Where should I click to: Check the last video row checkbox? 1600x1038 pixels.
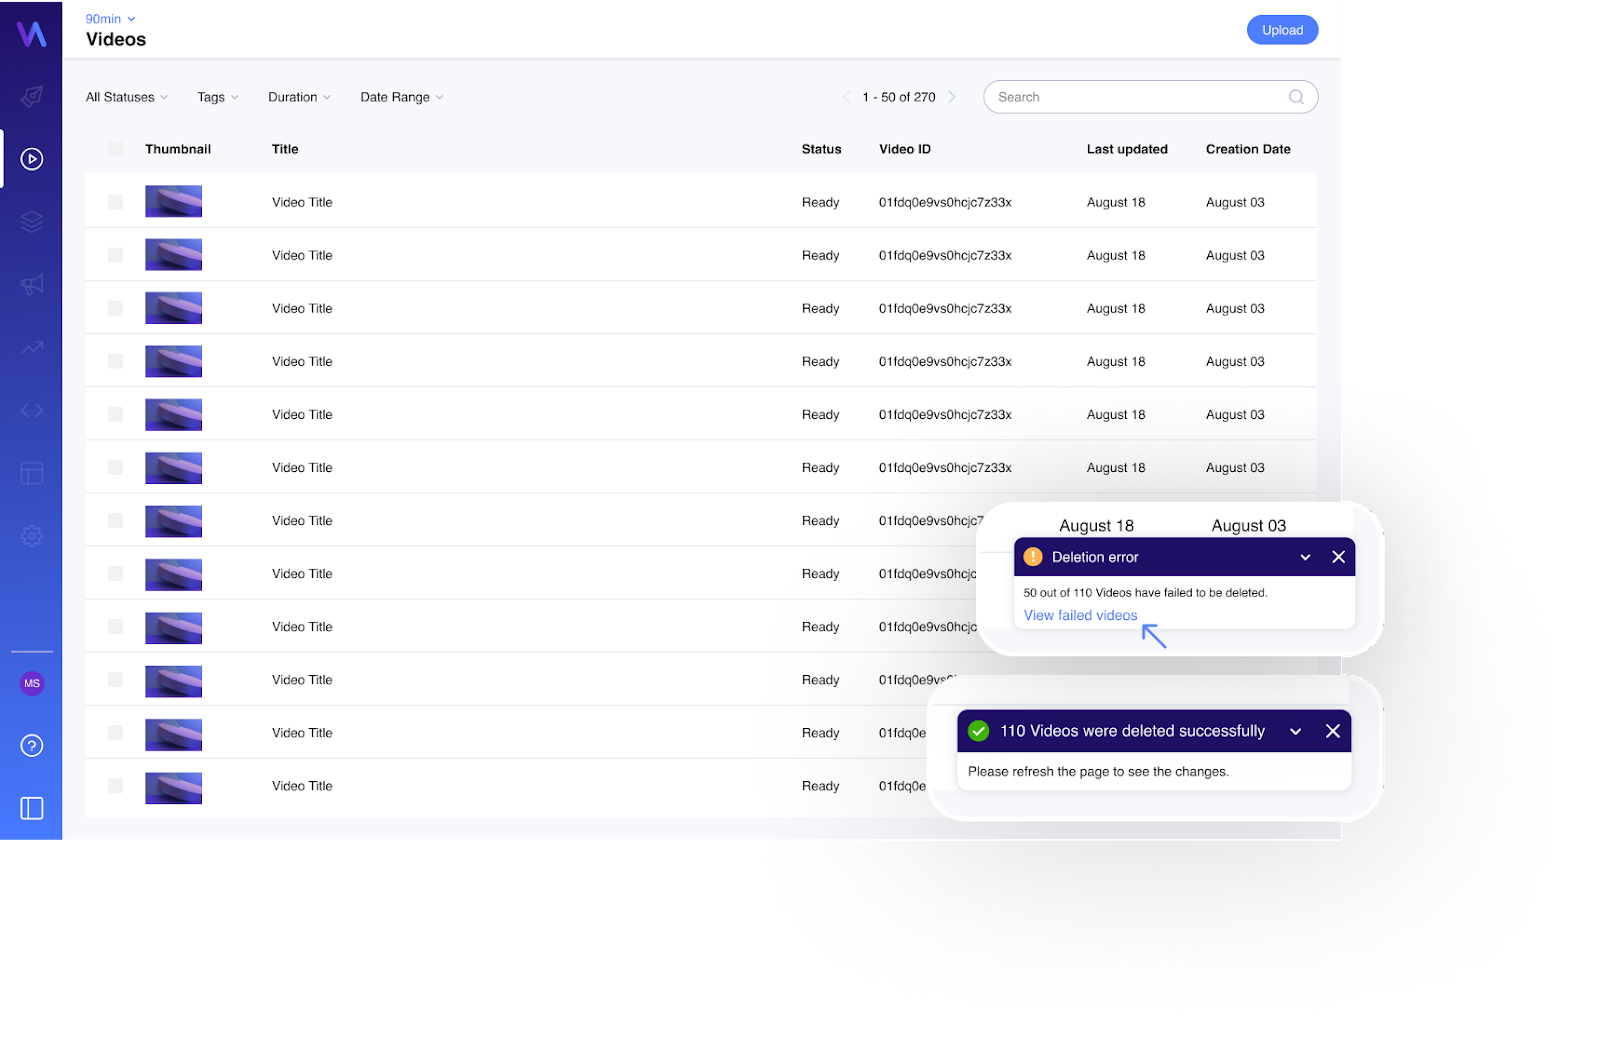pyautogui.click(x=116, y=786)
